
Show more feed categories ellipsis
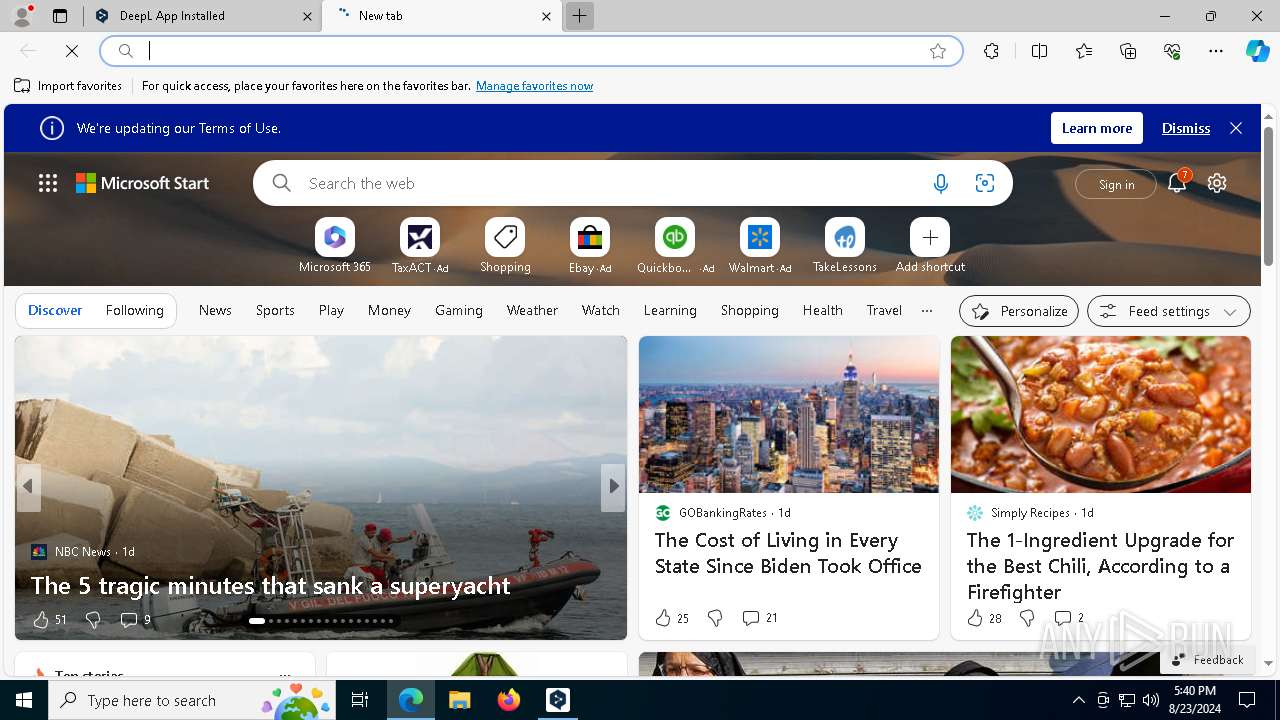tap(927, 311)
